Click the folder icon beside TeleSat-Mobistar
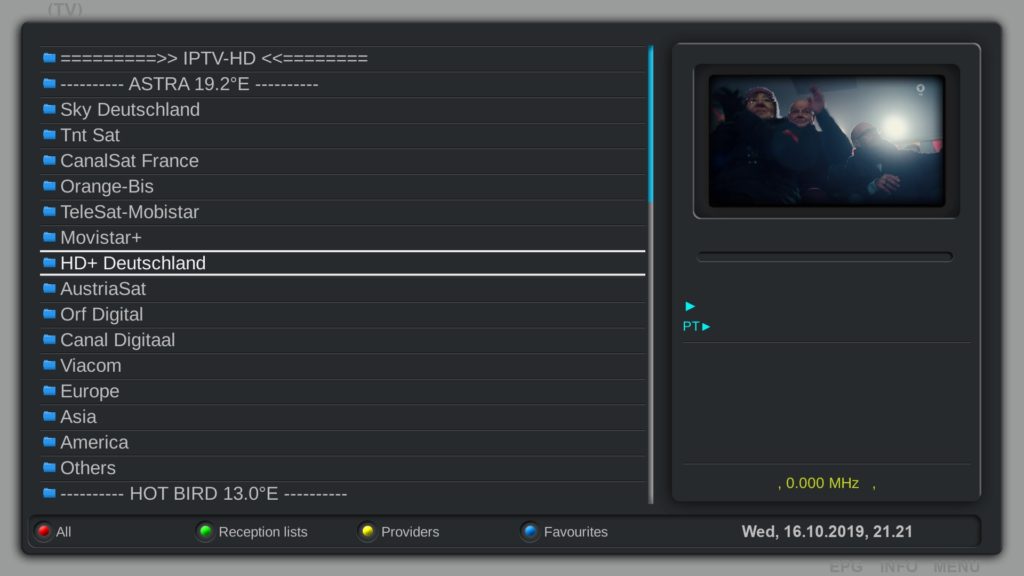Screen dimensions: 1024x576 [49, 212]
